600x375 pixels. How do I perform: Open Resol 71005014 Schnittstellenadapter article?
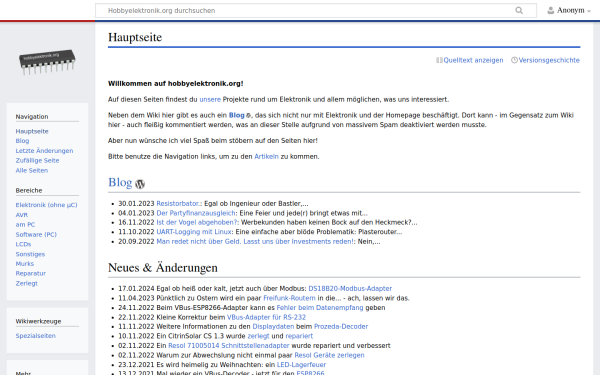[229, 346]
